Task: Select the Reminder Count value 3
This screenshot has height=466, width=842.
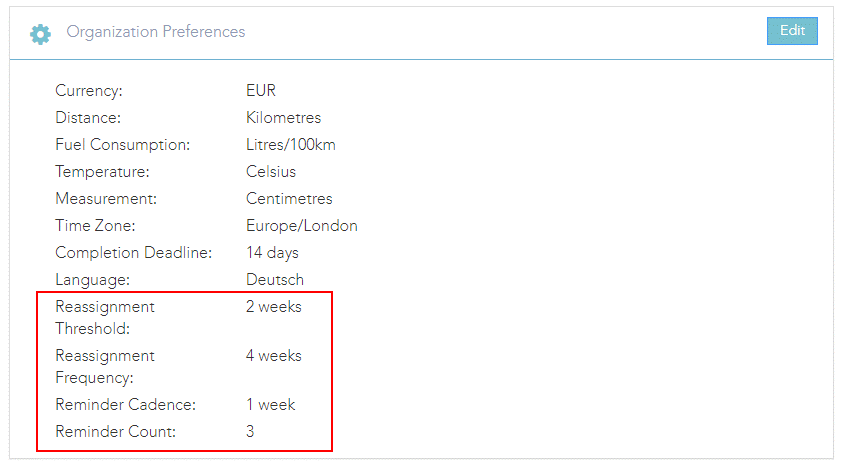Action: click(250, 432)
